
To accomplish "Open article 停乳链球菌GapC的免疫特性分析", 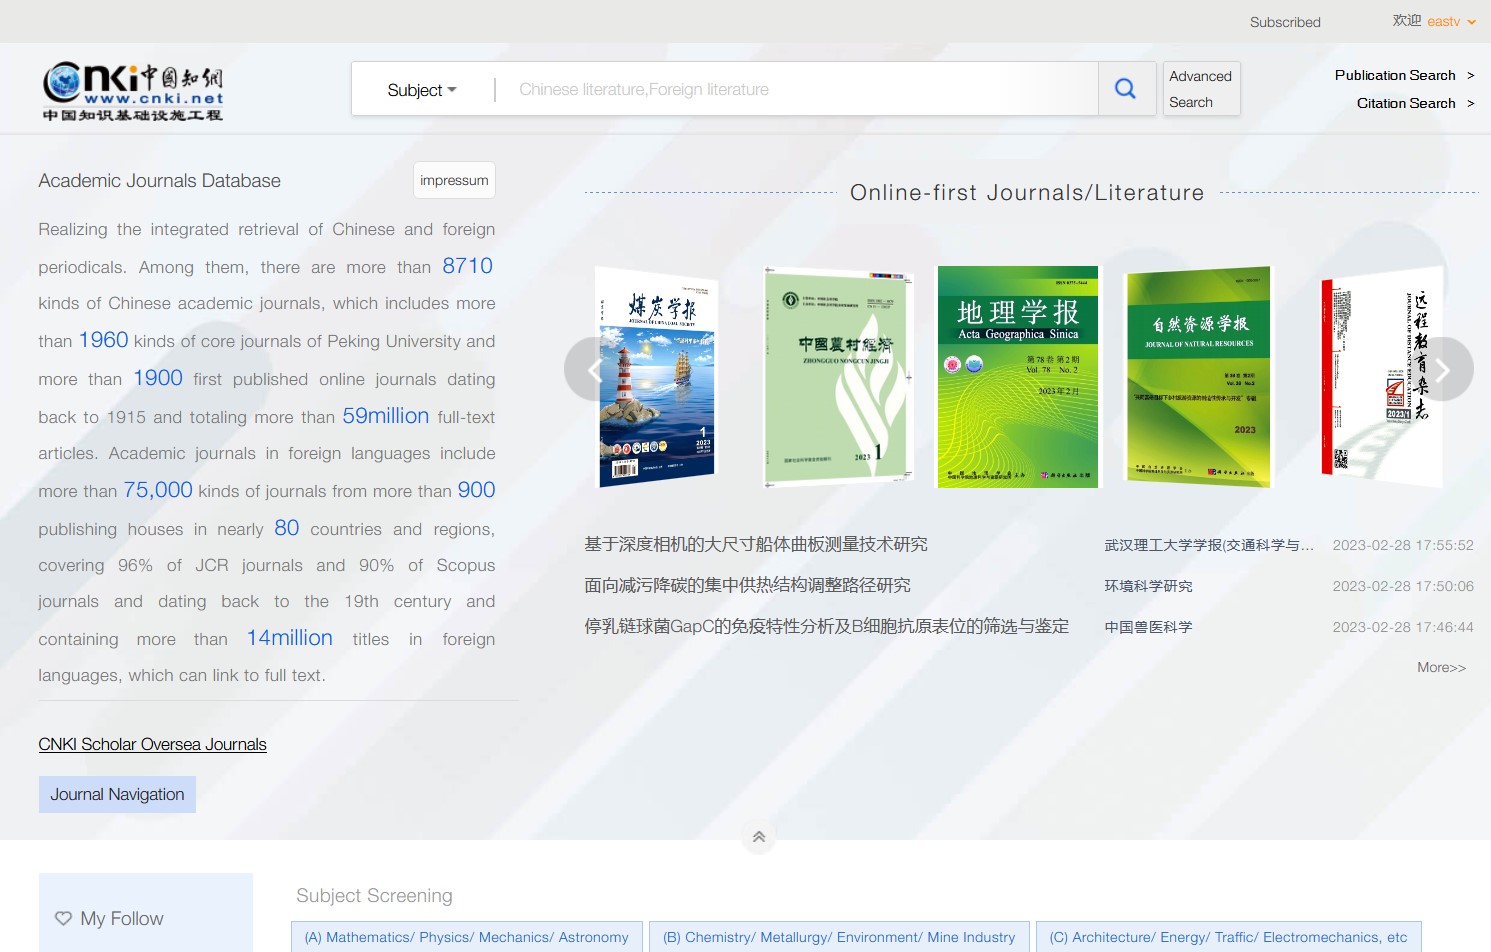I will tap(826, 626).
